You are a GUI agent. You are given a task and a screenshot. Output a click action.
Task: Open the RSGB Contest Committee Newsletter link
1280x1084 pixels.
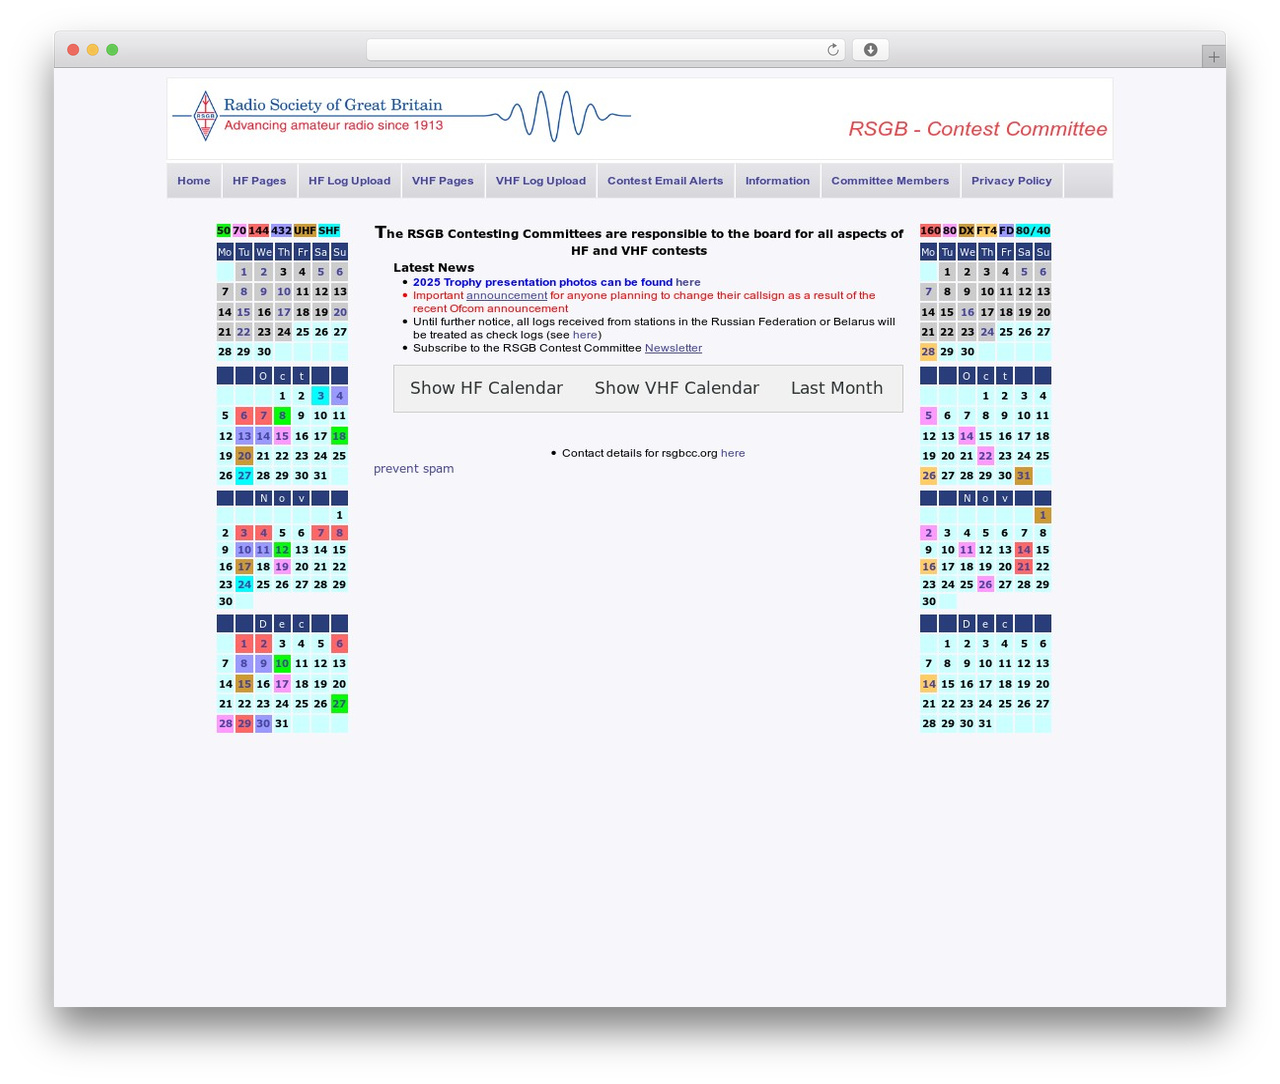673,348
